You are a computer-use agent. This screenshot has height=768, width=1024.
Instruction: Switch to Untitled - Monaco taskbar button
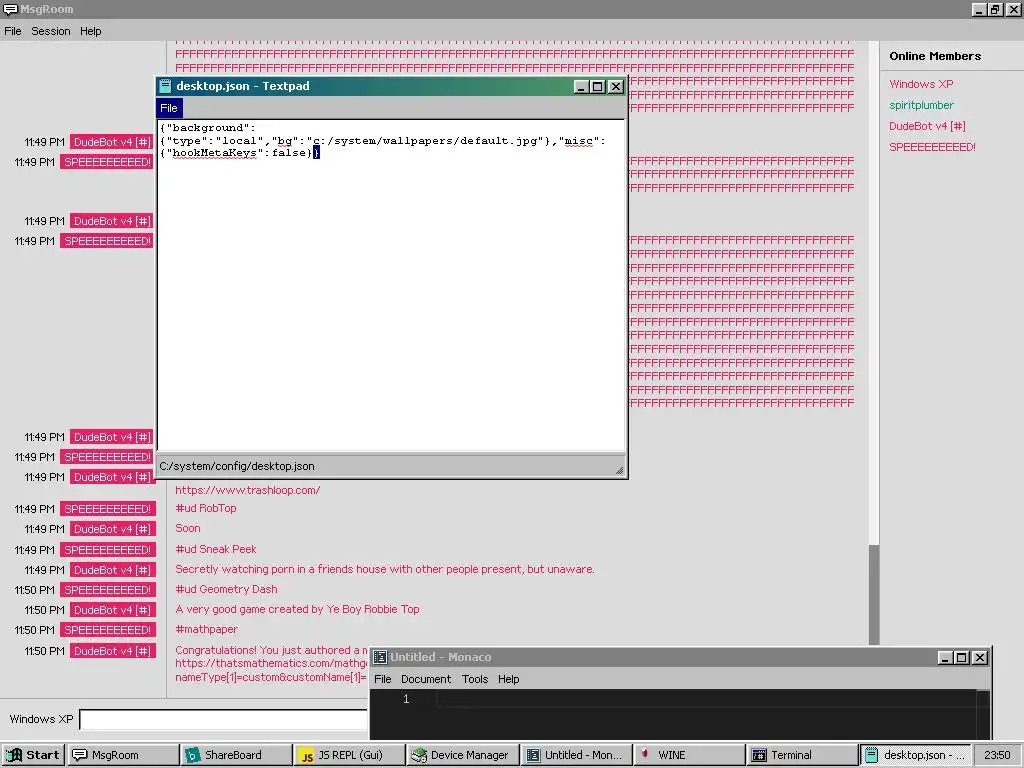575,755
